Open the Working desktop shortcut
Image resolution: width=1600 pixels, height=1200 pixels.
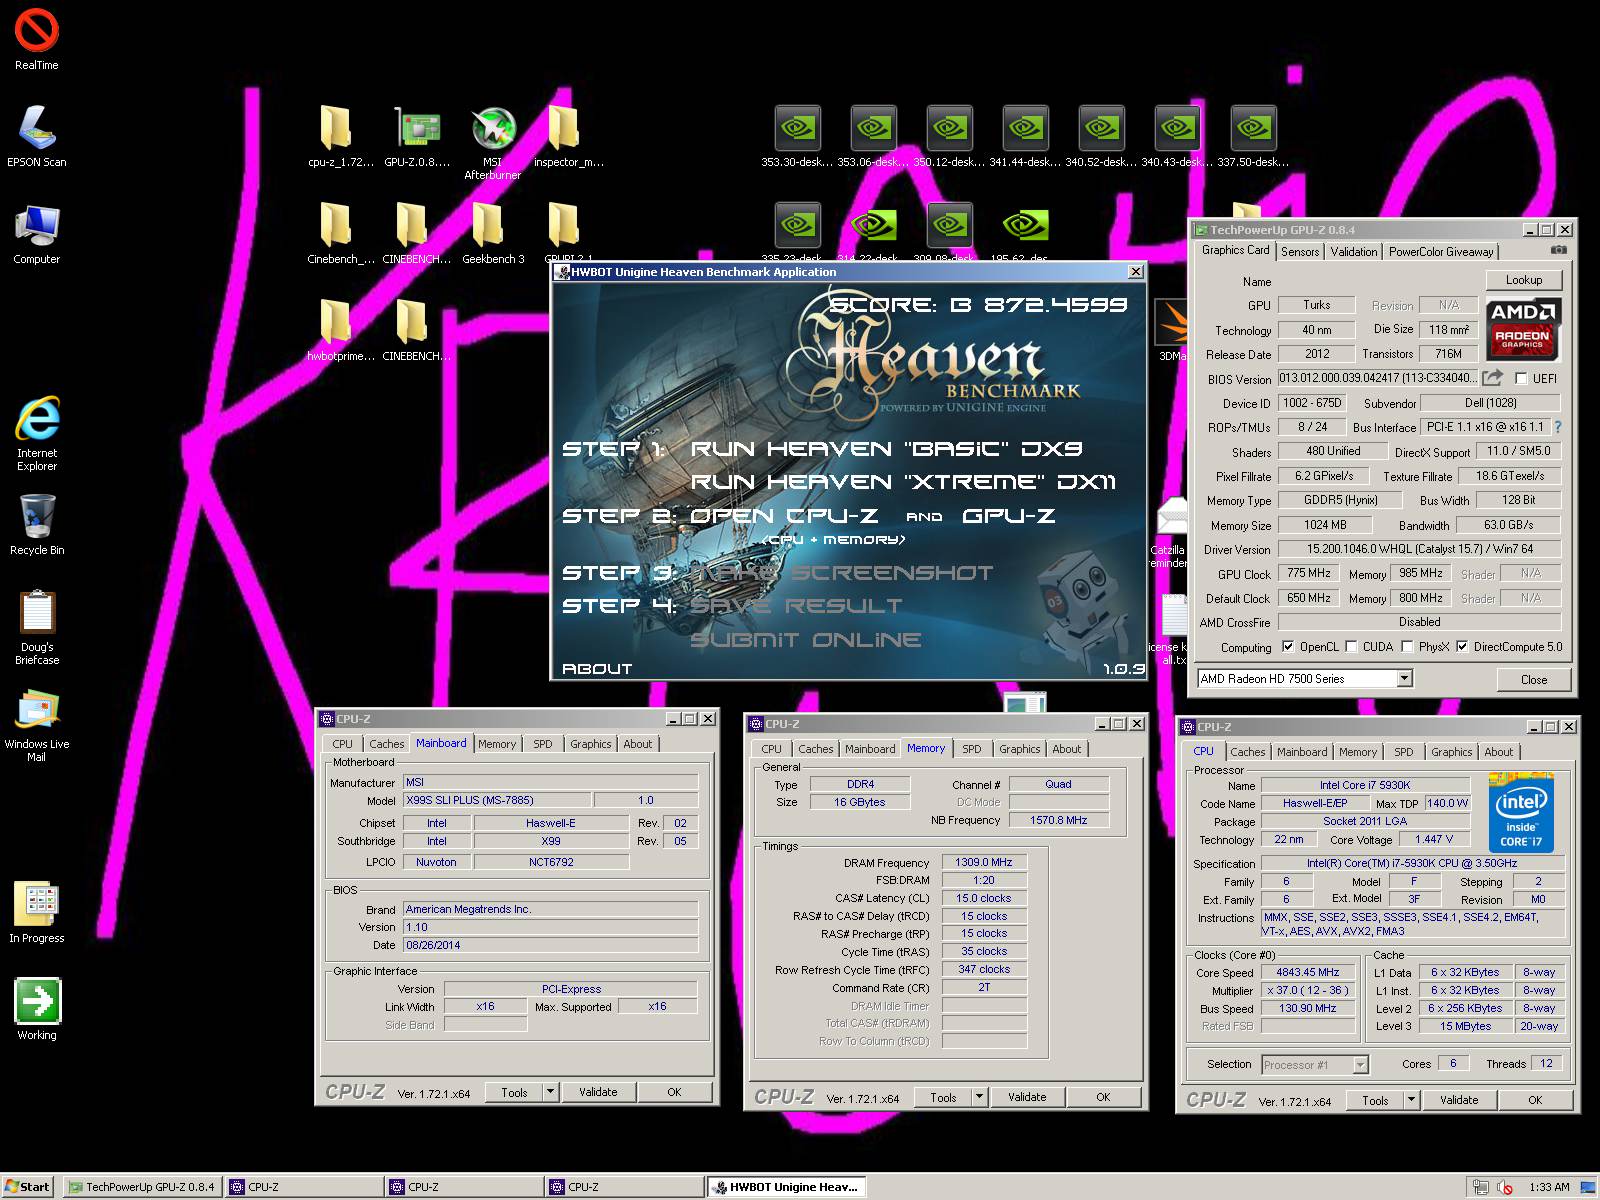(x=37, y=1009)
